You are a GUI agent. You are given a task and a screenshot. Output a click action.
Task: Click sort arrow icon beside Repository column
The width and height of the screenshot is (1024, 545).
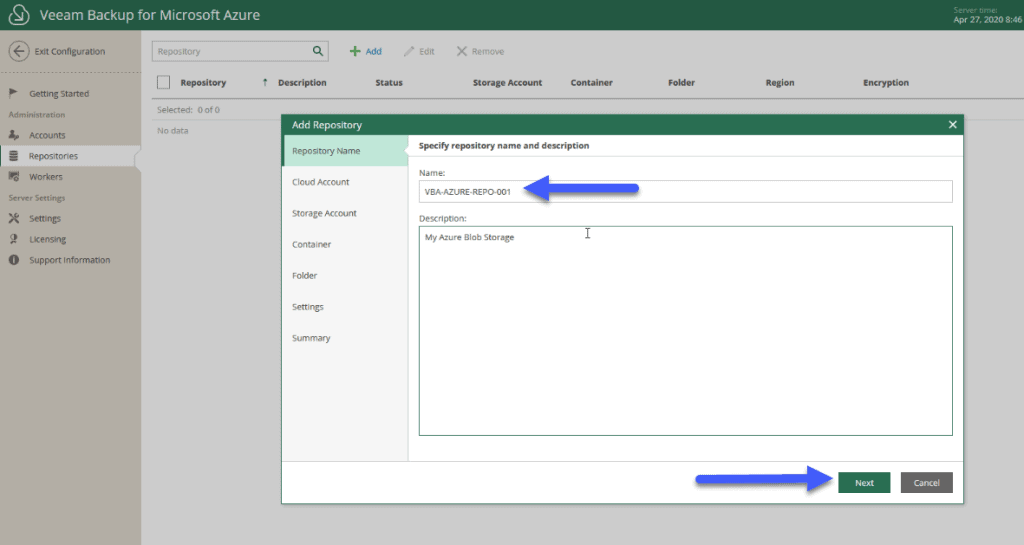point(264,82)
